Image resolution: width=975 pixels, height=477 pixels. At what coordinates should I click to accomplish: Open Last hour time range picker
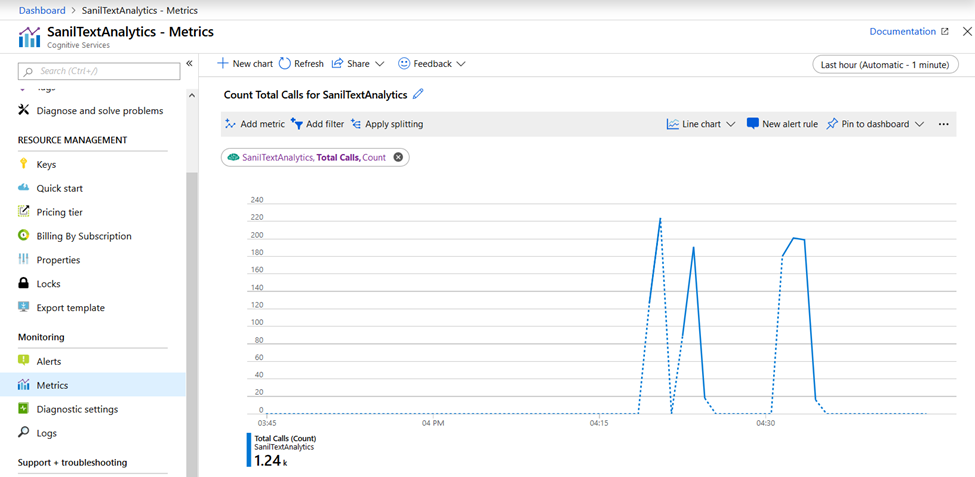[x=885, y=64]
